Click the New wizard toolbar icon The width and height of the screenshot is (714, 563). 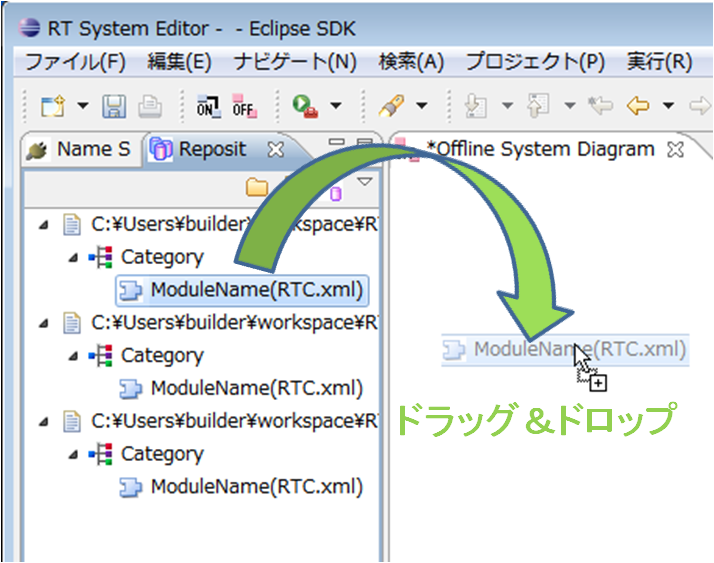point(53,107)
